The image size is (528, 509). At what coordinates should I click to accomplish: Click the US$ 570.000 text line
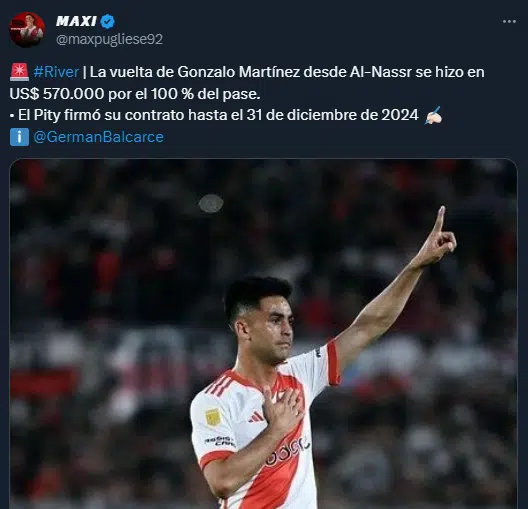(x=135, y=94)
